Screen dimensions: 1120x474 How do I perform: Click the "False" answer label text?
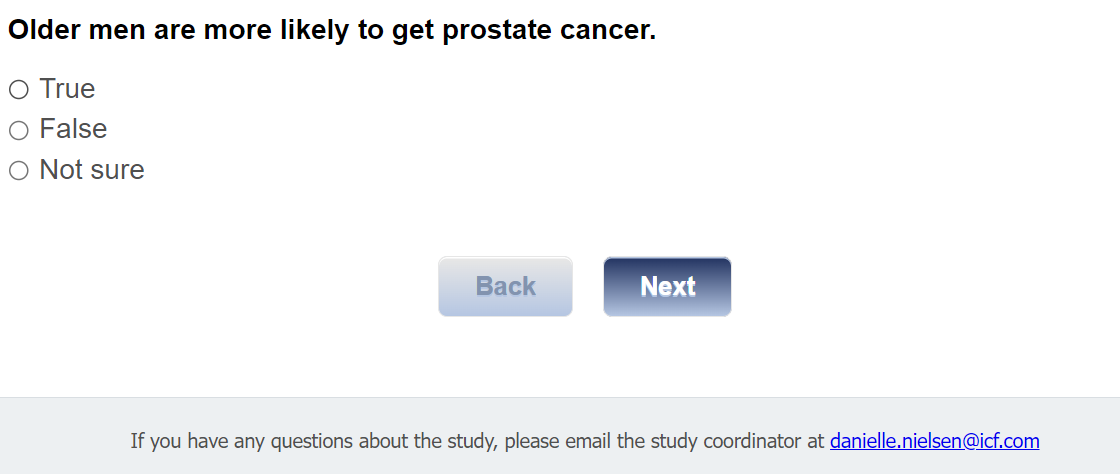(x=73, y=129)
